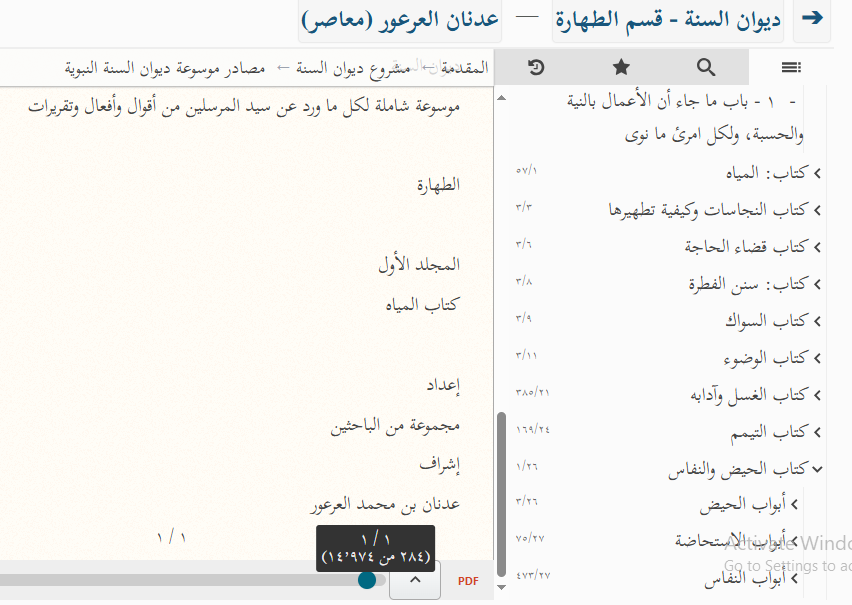Click breadcrumb مصادر موسوعة ديوان السنة النبوية
This screenshot has width=852, height=605.
point(165,68)
